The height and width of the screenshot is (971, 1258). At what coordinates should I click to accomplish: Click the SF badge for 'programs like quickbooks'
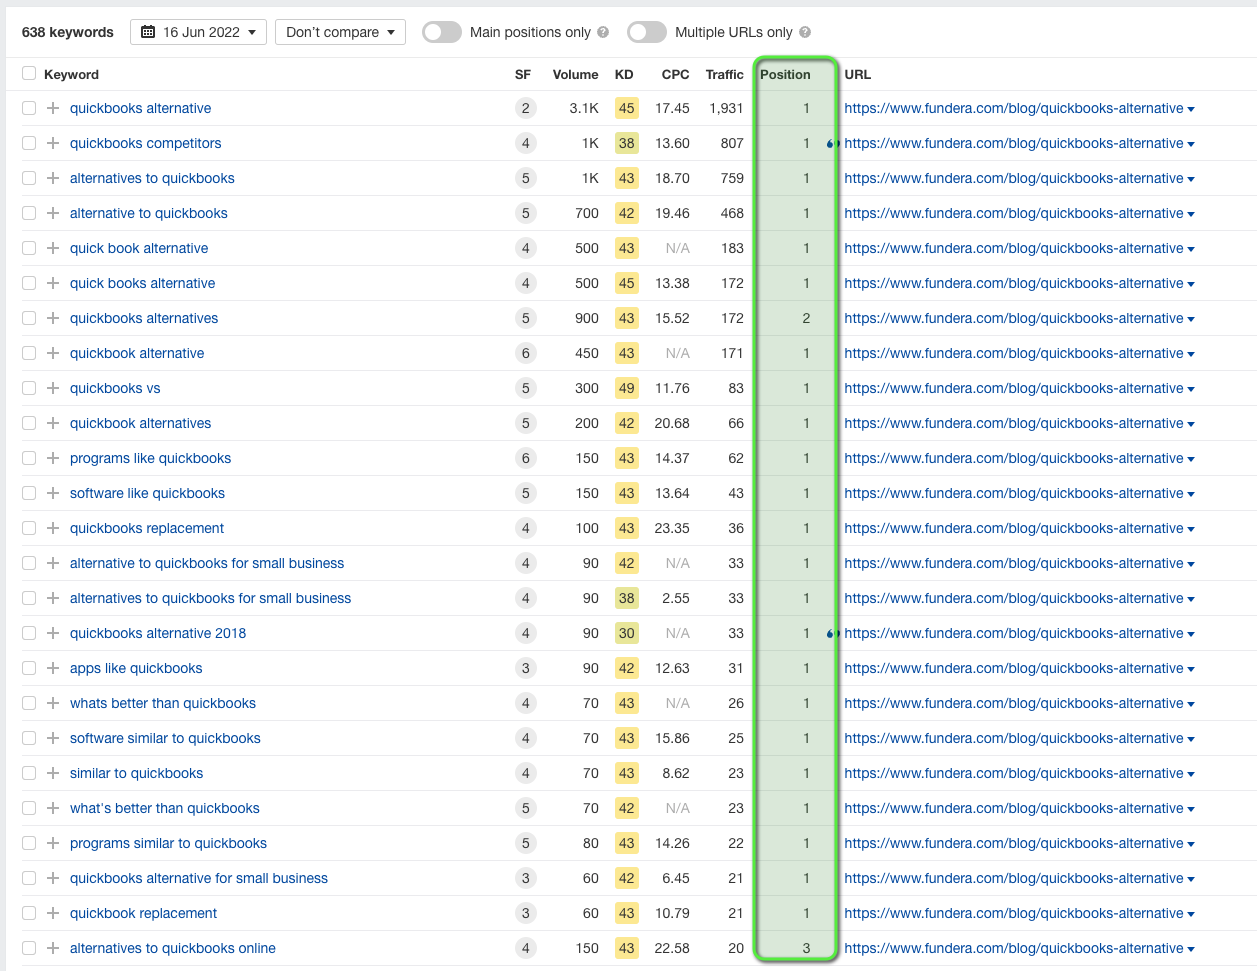tap(525, 458)
